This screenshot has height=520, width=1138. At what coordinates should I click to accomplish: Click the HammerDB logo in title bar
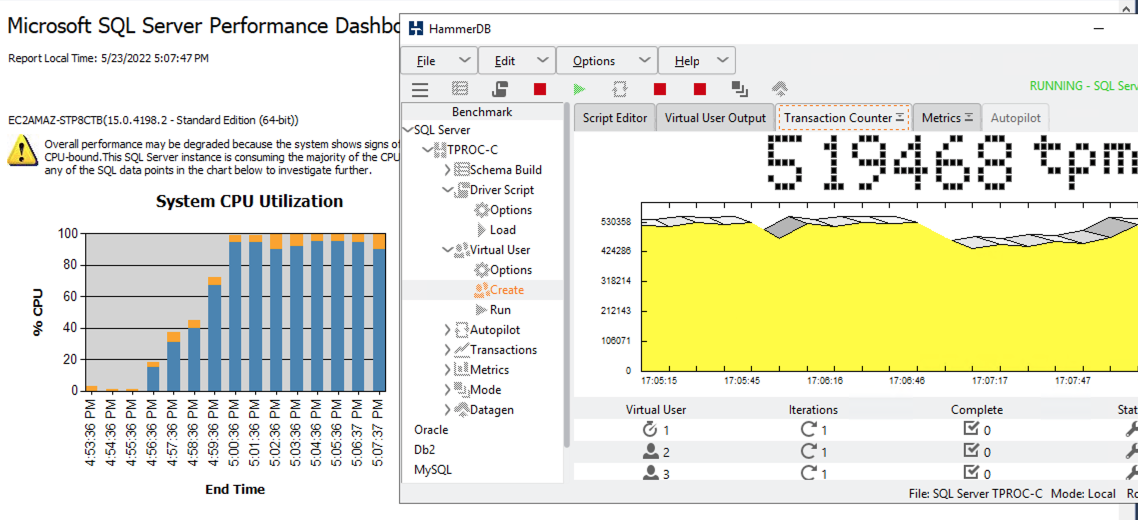[416, 29]
